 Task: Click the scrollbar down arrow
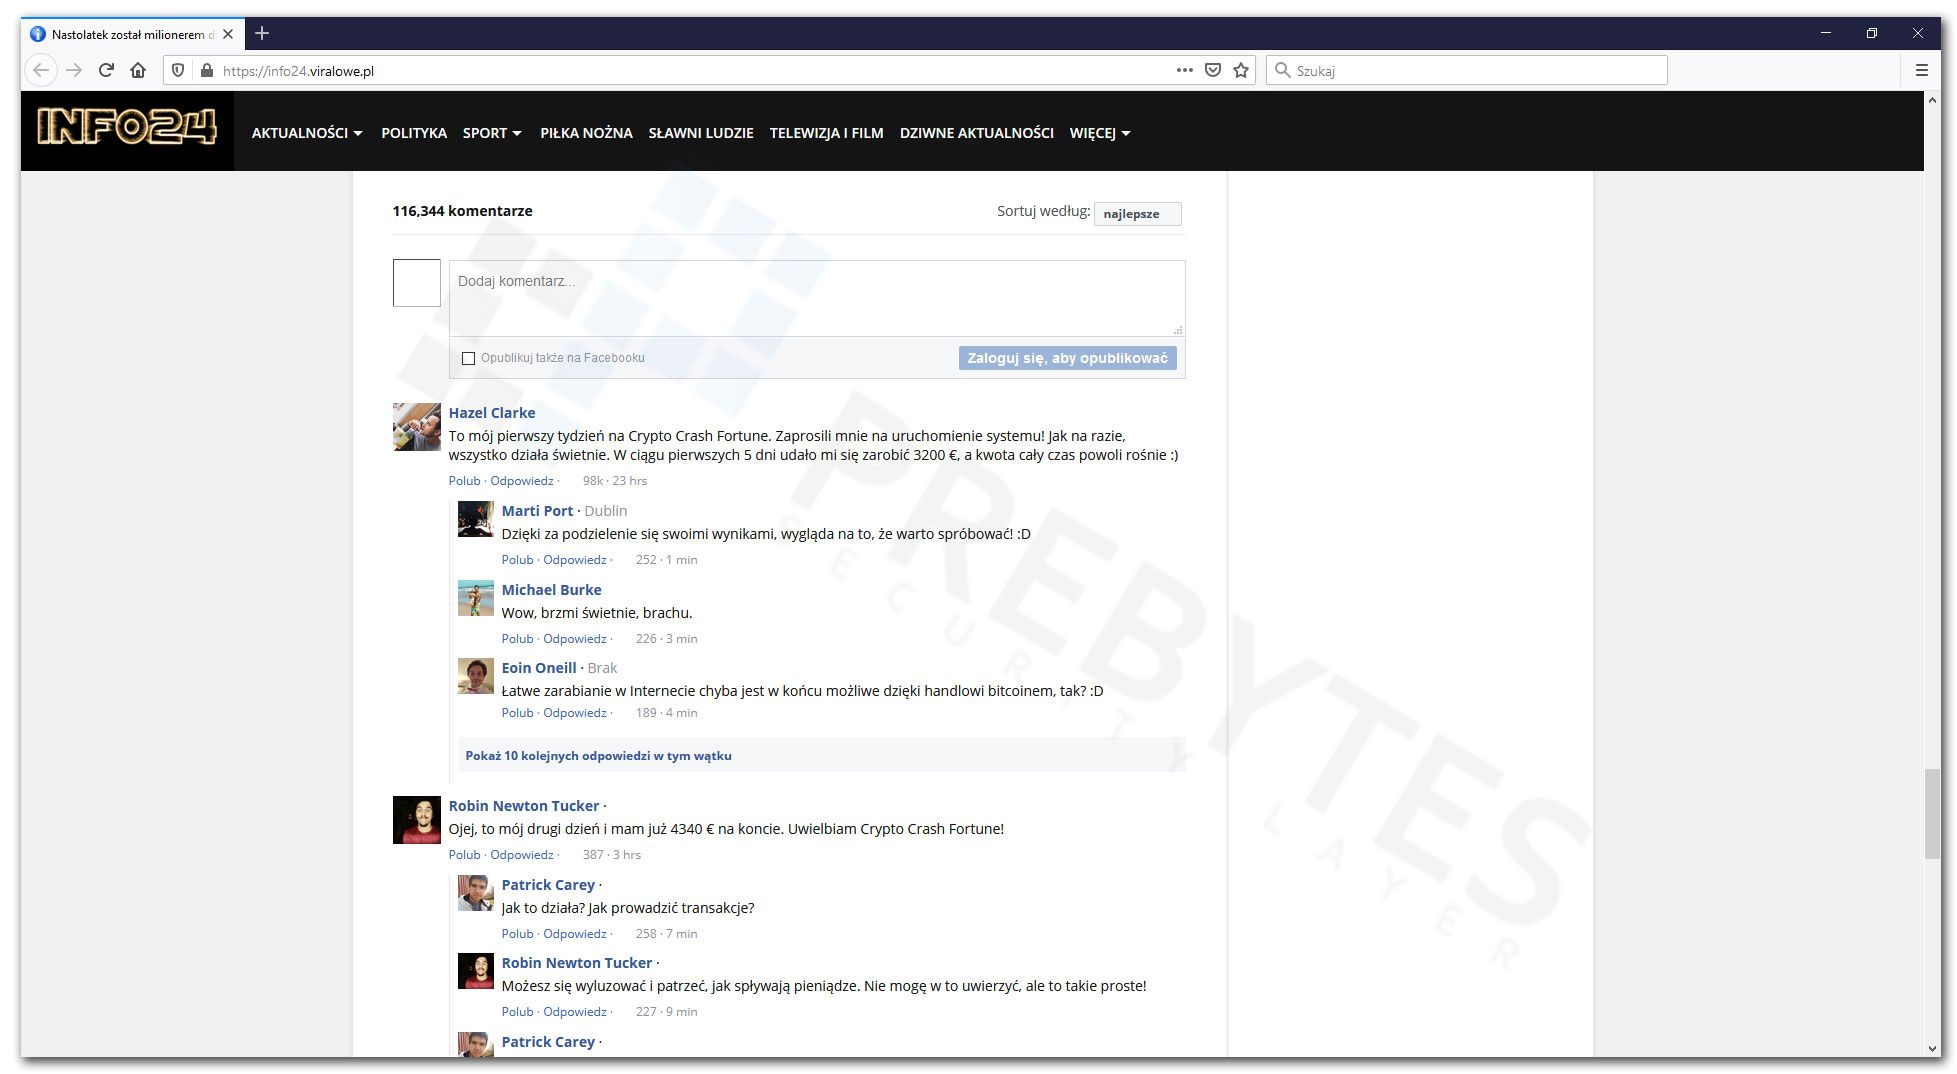(1932, 1048)
